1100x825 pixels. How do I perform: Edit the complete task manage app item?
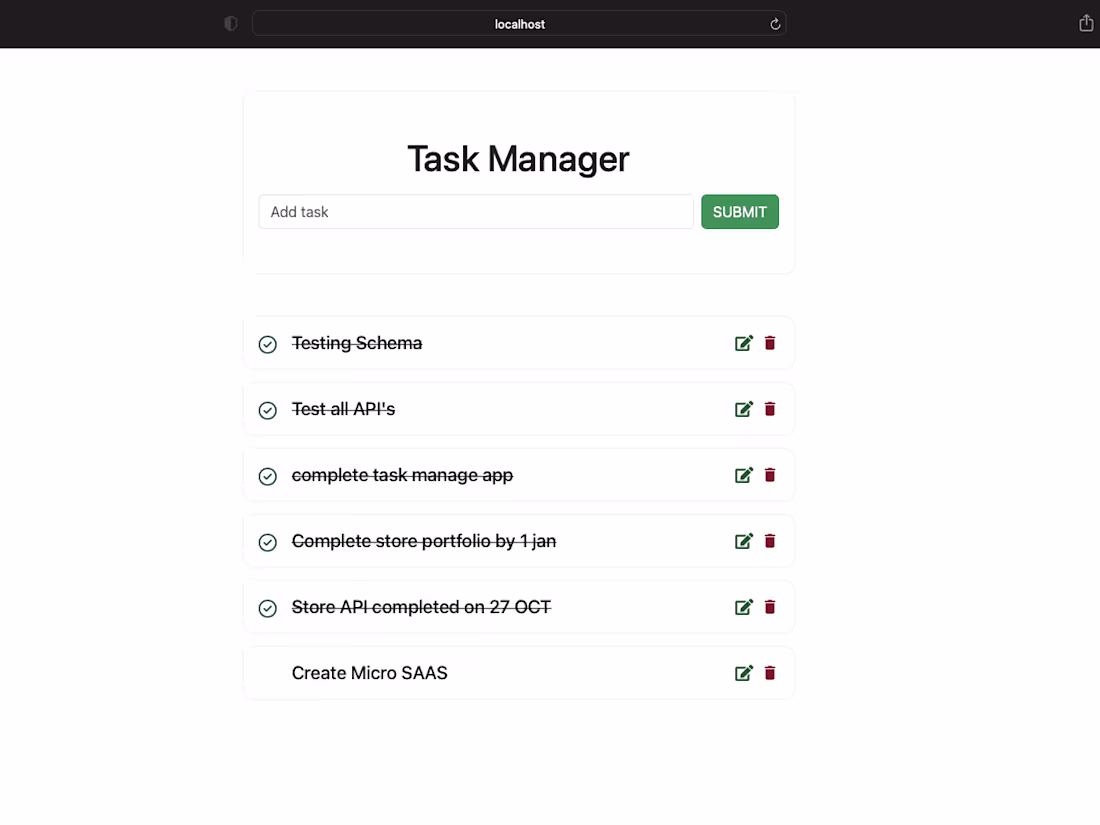[744, 475]
